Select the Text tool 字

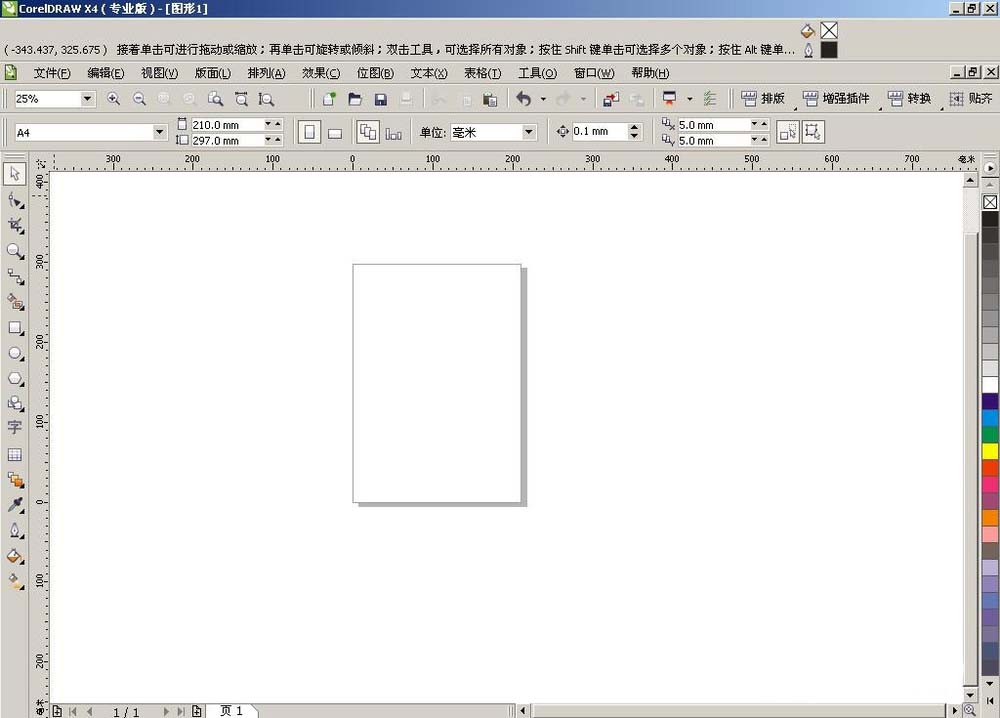(15, 428)
